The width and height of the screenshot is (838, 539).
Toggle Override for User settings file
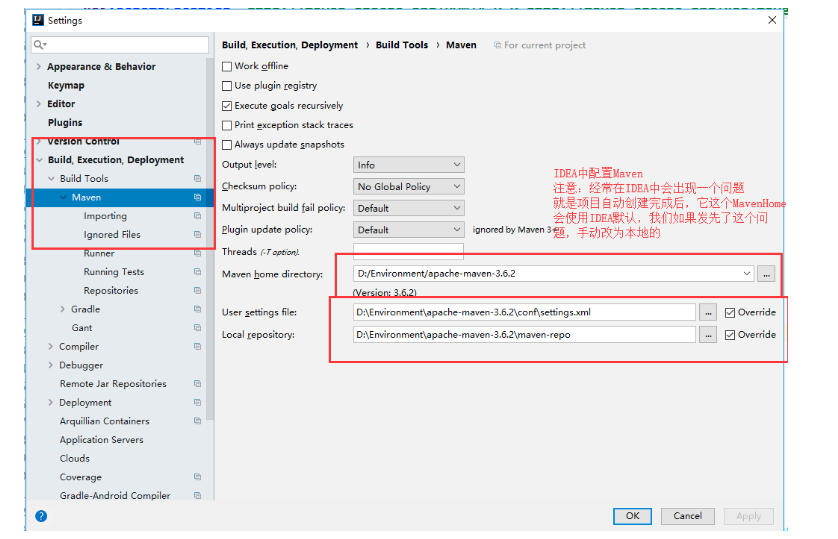point(730,313)
